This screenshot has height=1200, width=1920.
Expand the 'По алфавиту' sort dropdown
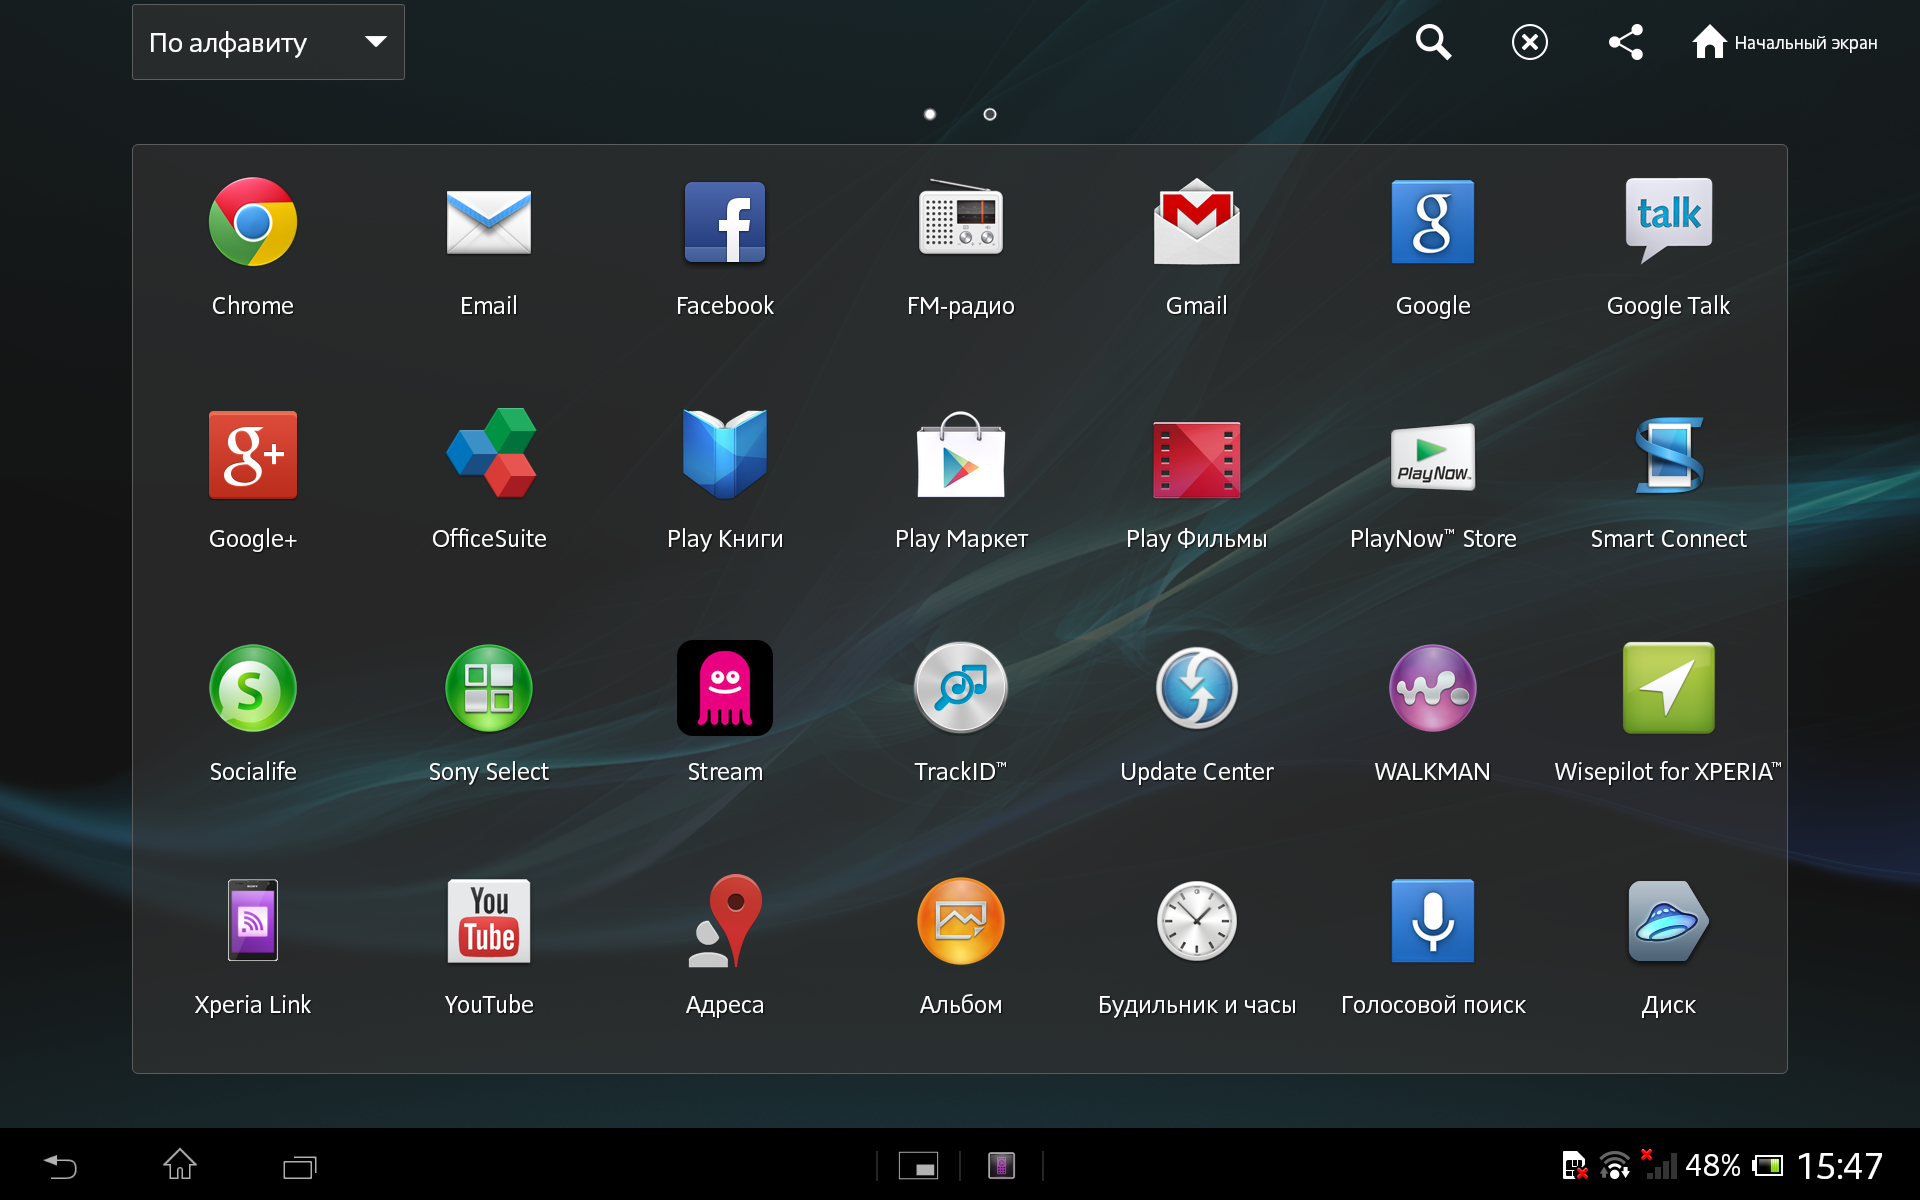(x=268, y=42)
